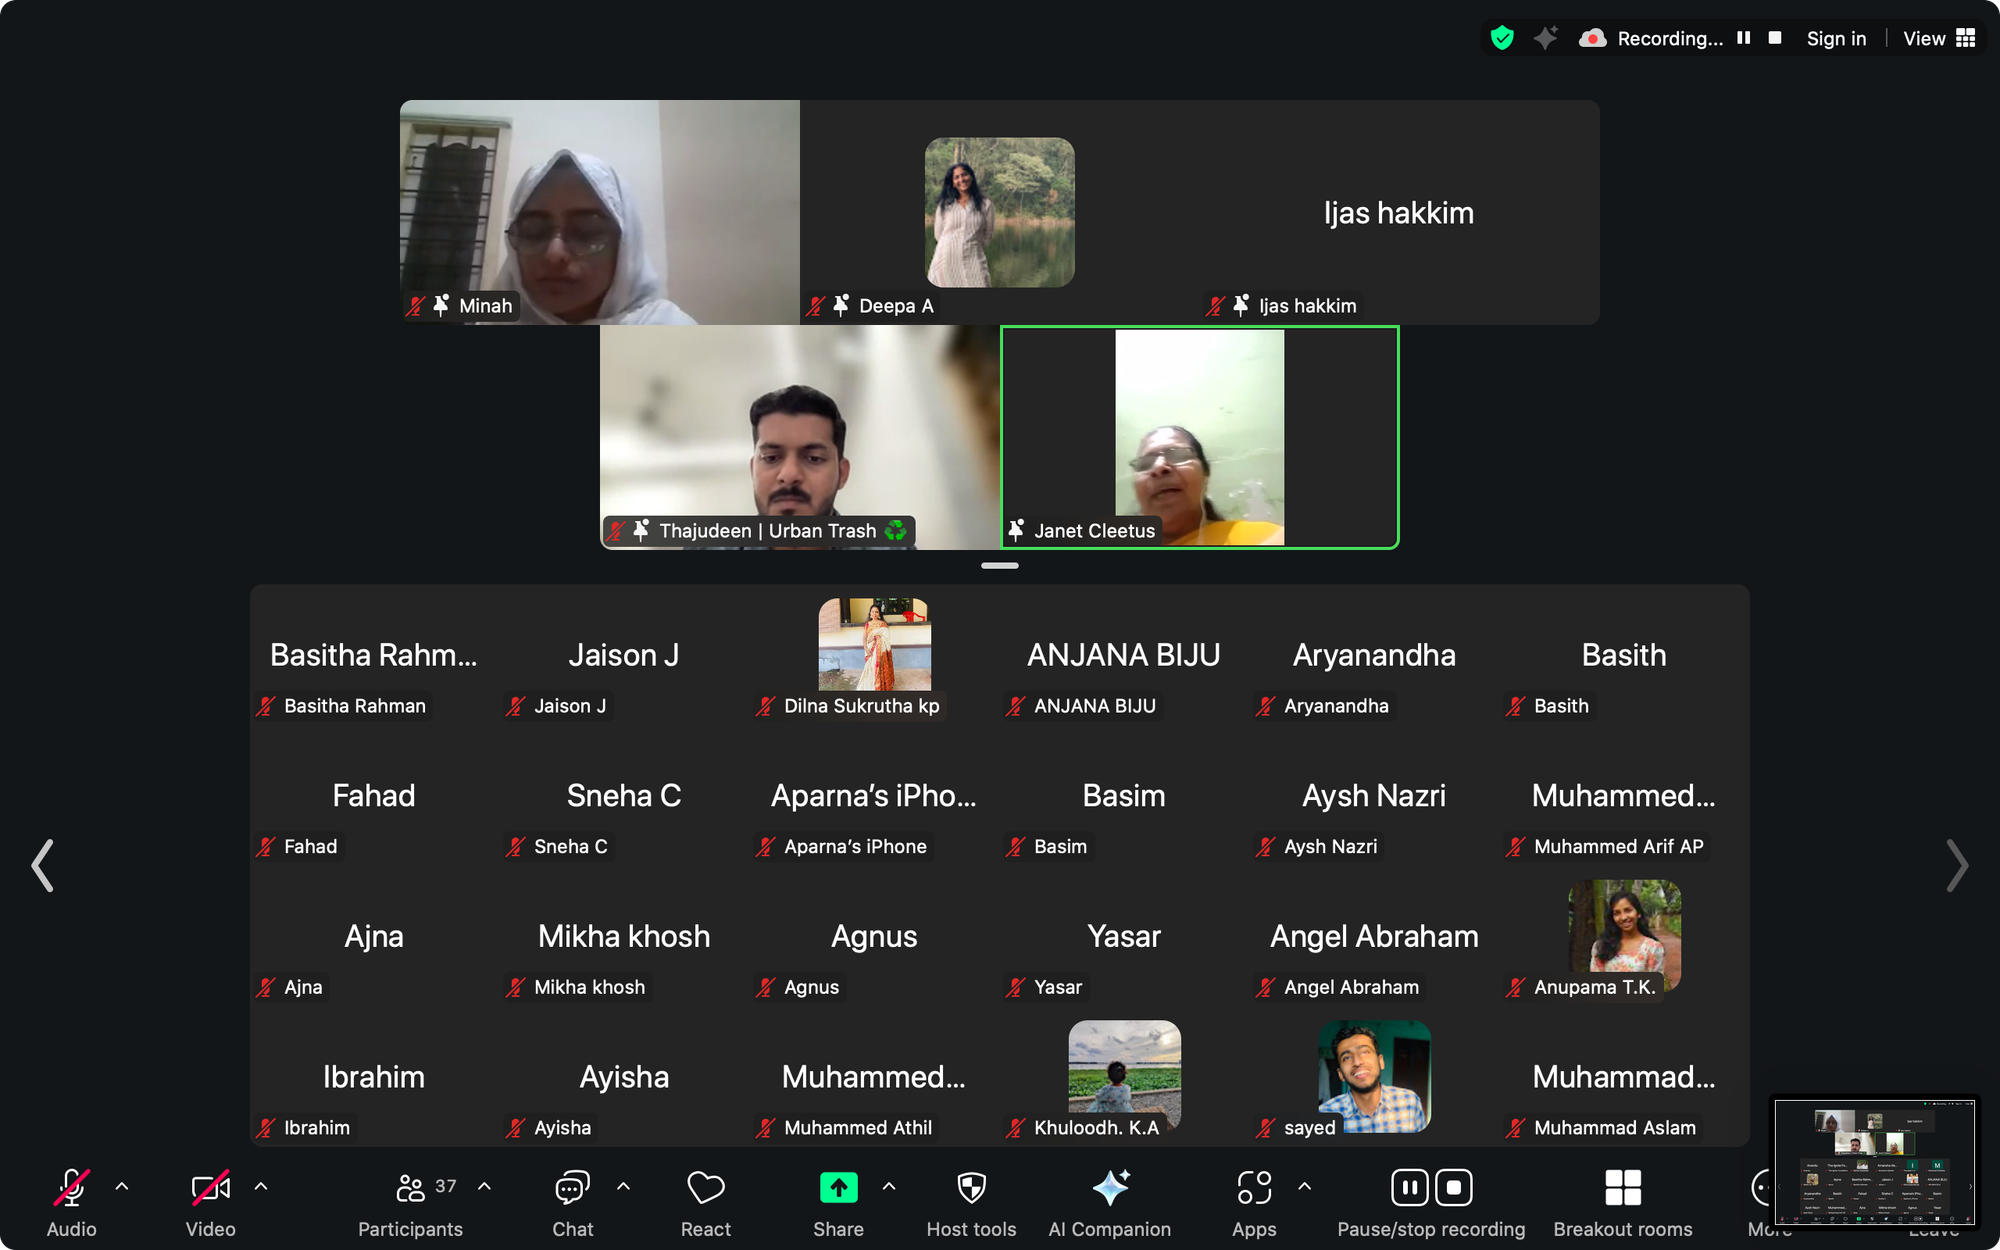Expand video options arrow
2000x1250 pixels.
261,1187
